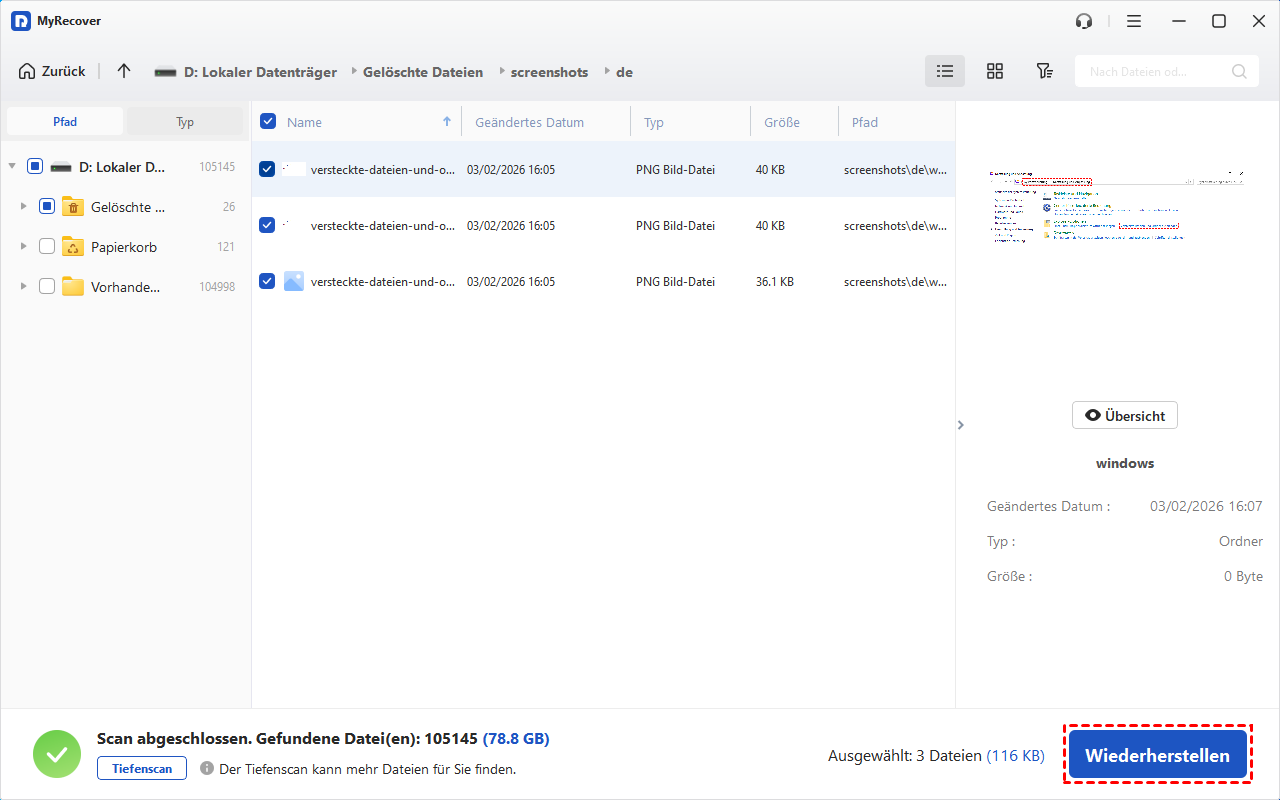Screen dimensions: 1280x800
Task: Click the search magnifier icon
Action: point(1239,71)
